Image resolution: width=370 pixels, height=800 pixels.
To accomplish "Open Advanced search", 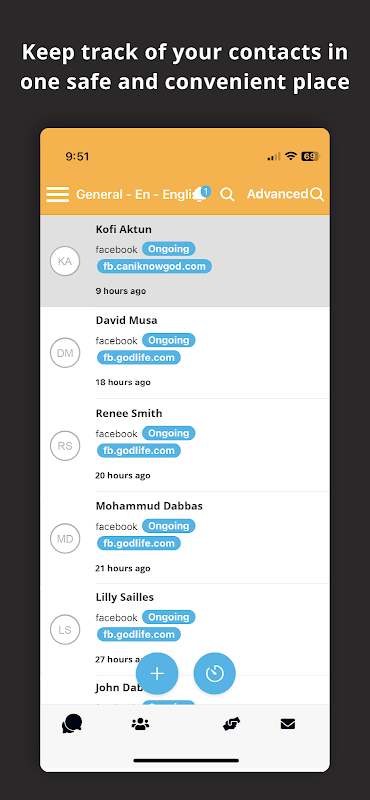I will click(285, 194).
